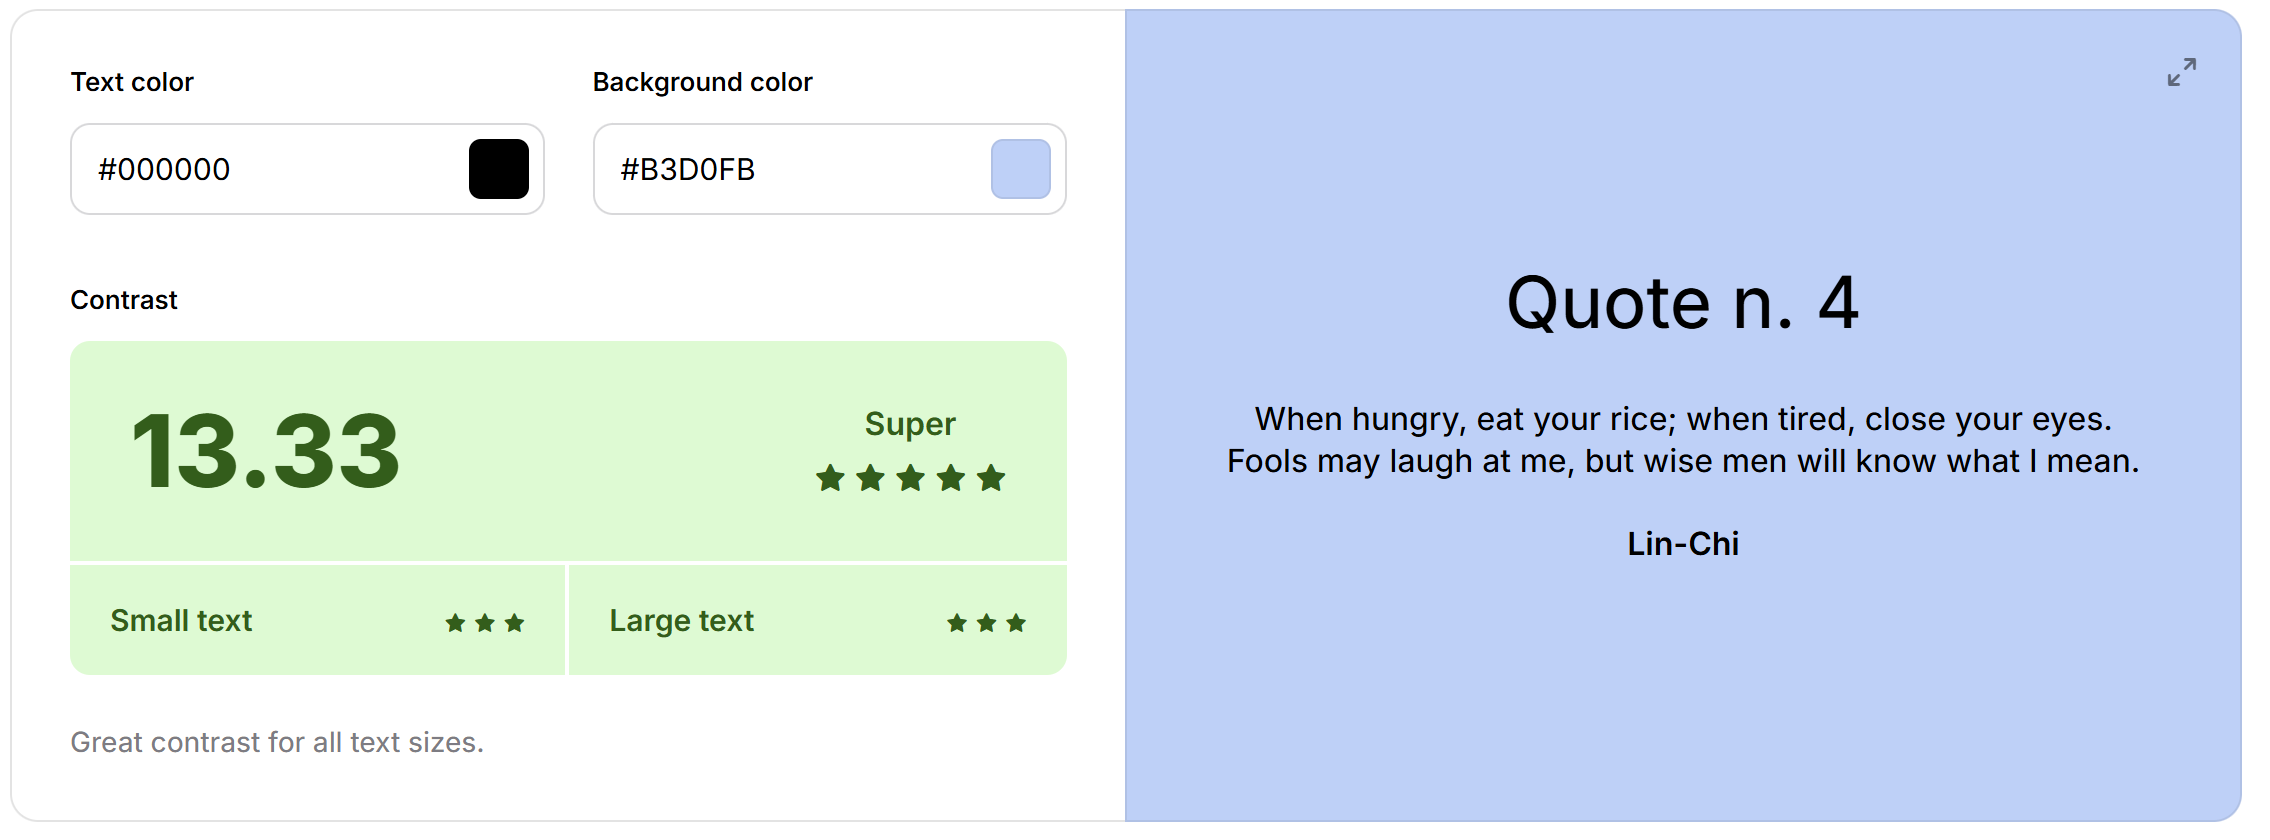
Task: Click the "Quote n. 4" preview heading
Action: point(1682,303)
